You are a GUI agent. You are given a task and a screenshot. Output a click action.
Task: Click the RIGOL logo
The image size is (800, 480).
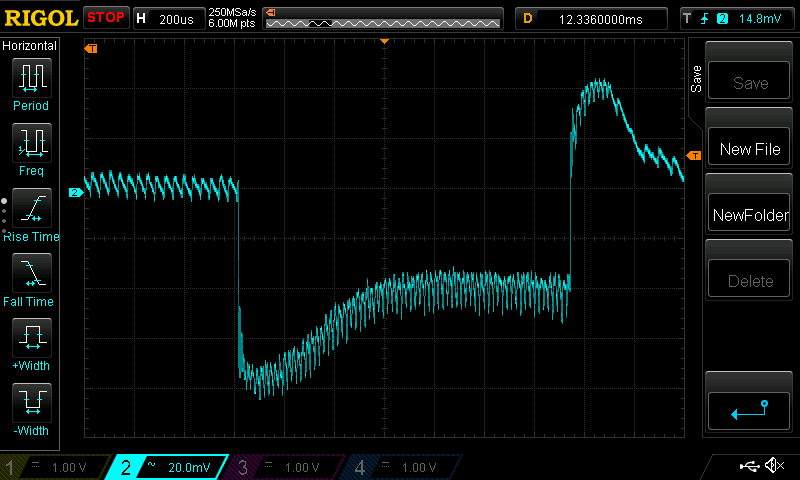(x=41, y=18)
